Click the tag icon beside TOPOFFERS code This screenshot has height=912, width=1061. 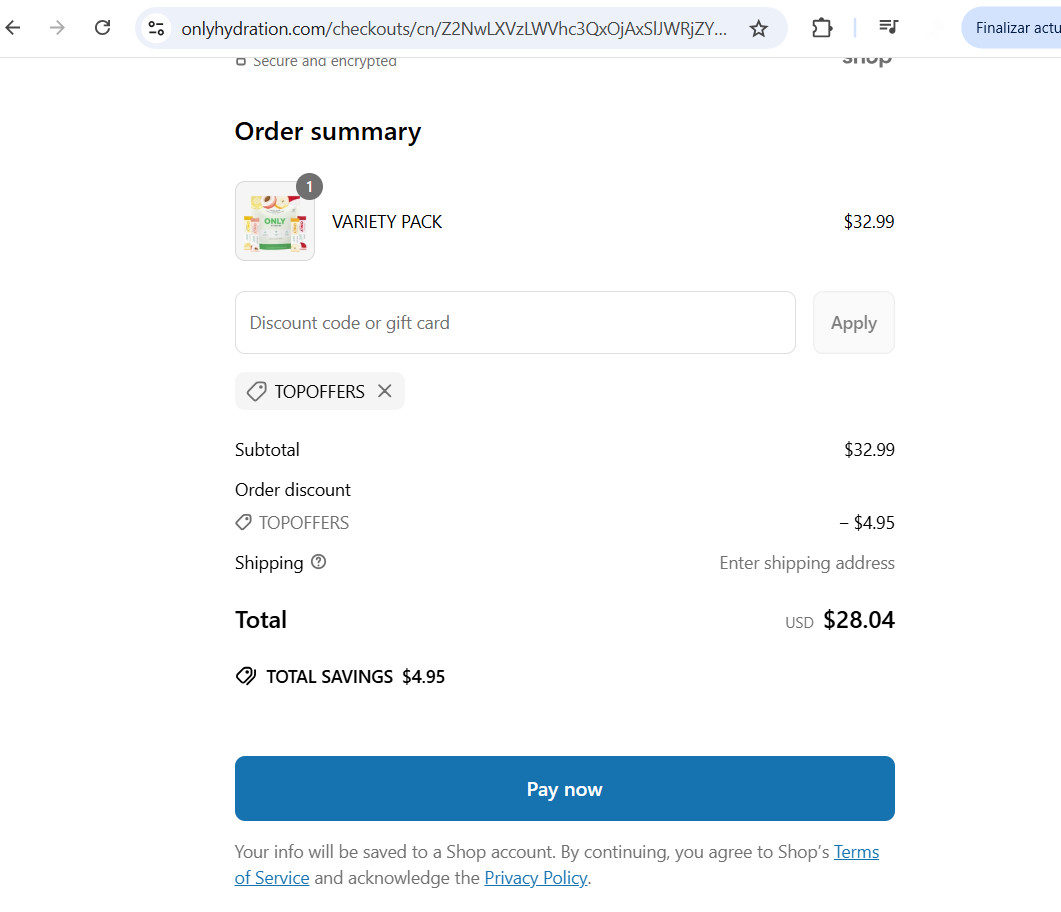pos(255,391)
